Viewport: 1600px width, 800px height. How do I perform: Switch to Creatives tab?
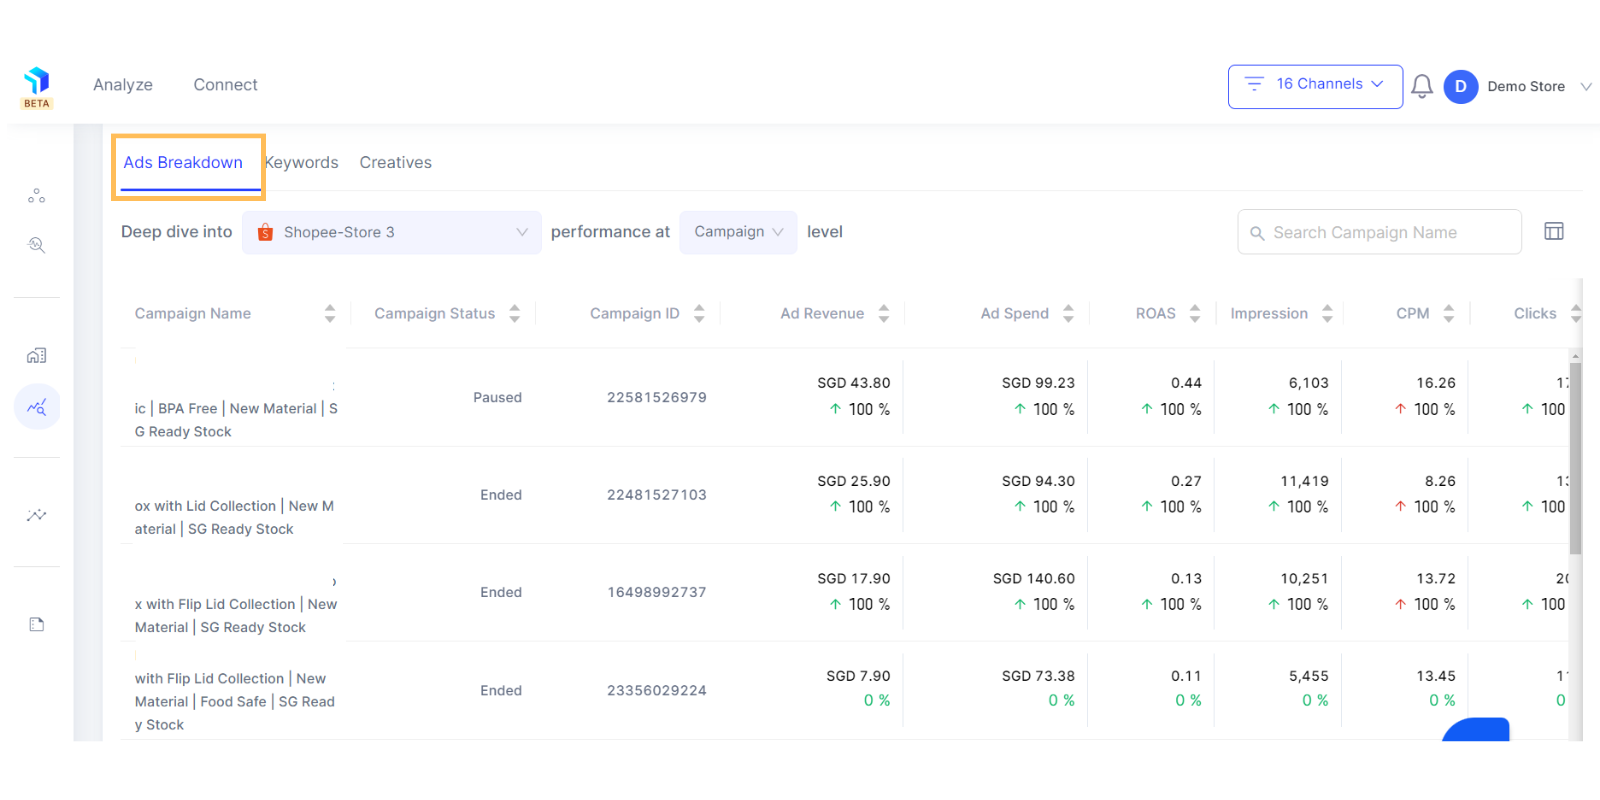click(x=396, y=162)
